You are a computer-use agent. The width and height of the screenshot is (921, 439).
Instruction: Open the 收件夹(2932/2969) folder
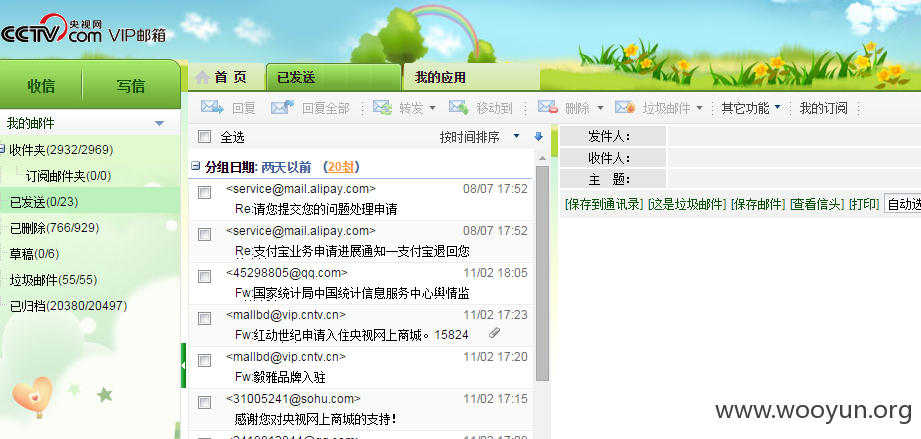[61, 150]
